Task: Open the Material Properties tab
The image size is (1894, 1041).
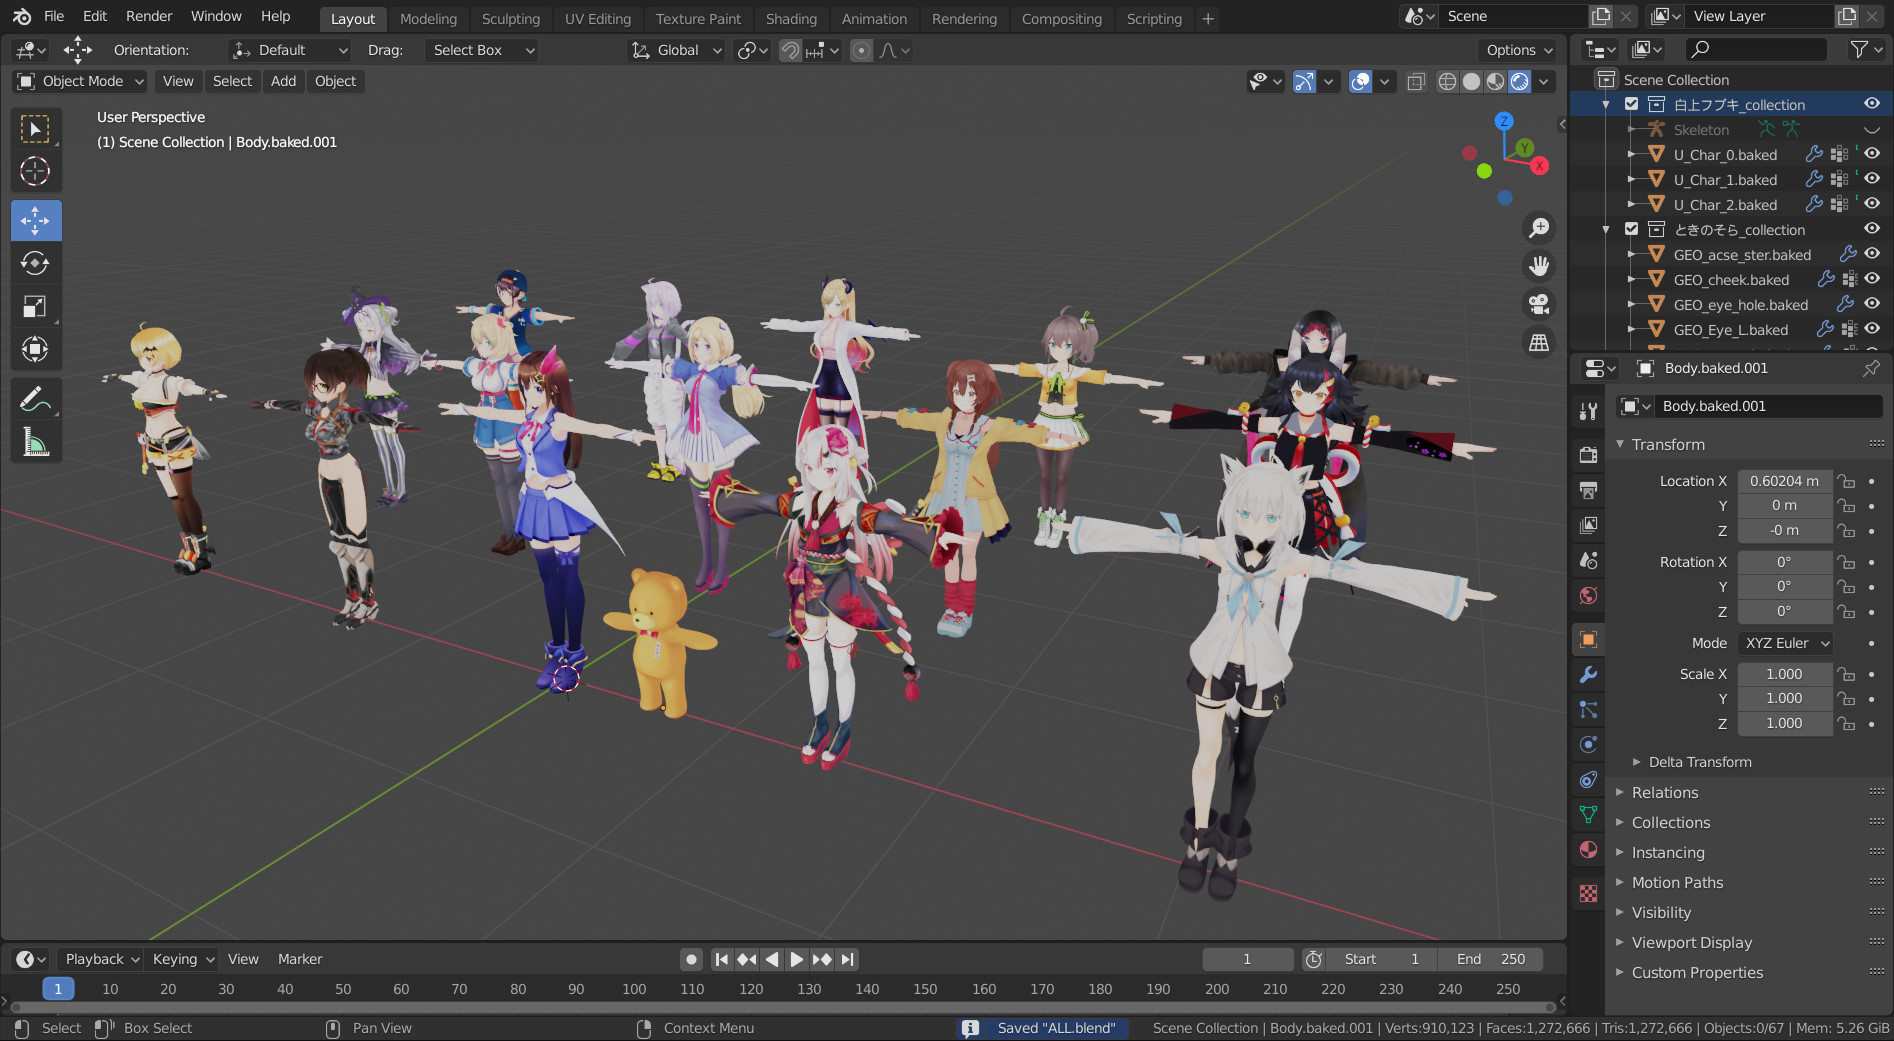Action: (1588, 850)
